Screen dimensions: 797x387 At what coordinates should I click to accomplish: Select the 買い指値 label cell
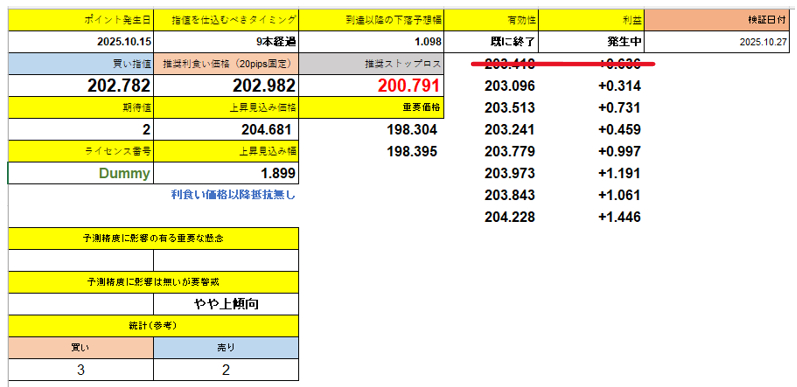[81, 64]
